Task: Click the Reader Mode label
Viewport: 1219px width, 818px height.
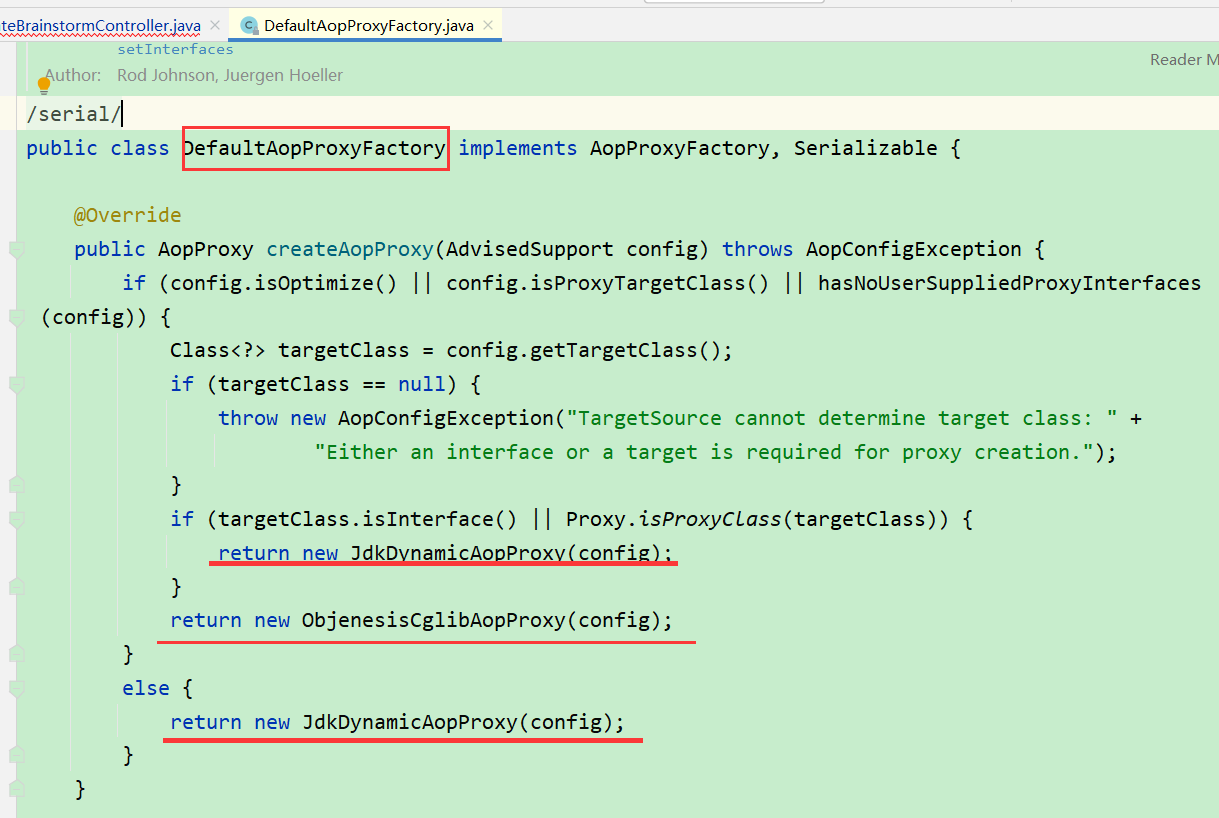Action: [1184, 59]
